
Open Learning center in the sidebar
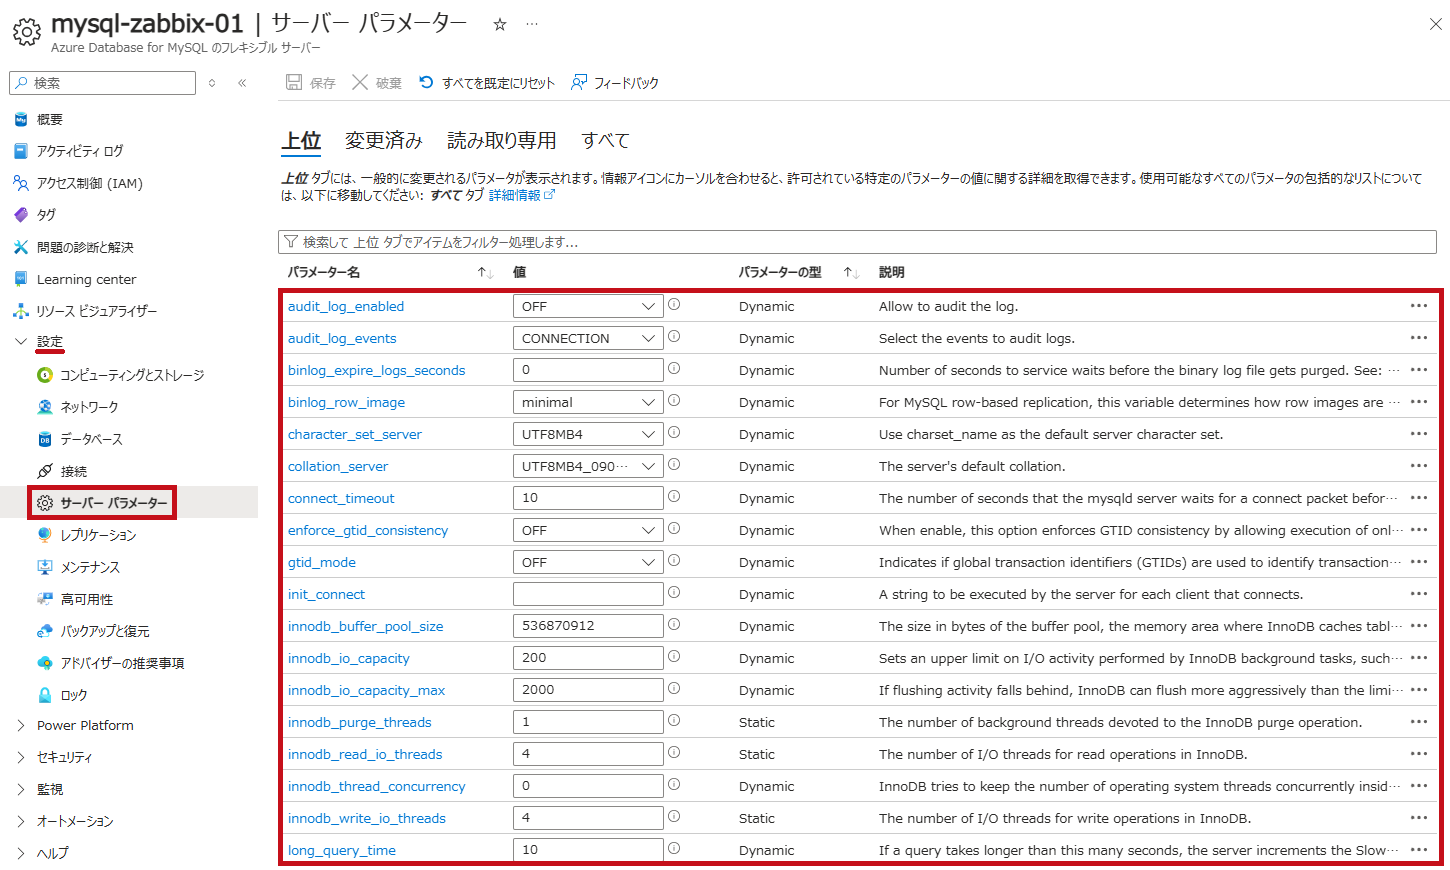click(x=86, y=279)
